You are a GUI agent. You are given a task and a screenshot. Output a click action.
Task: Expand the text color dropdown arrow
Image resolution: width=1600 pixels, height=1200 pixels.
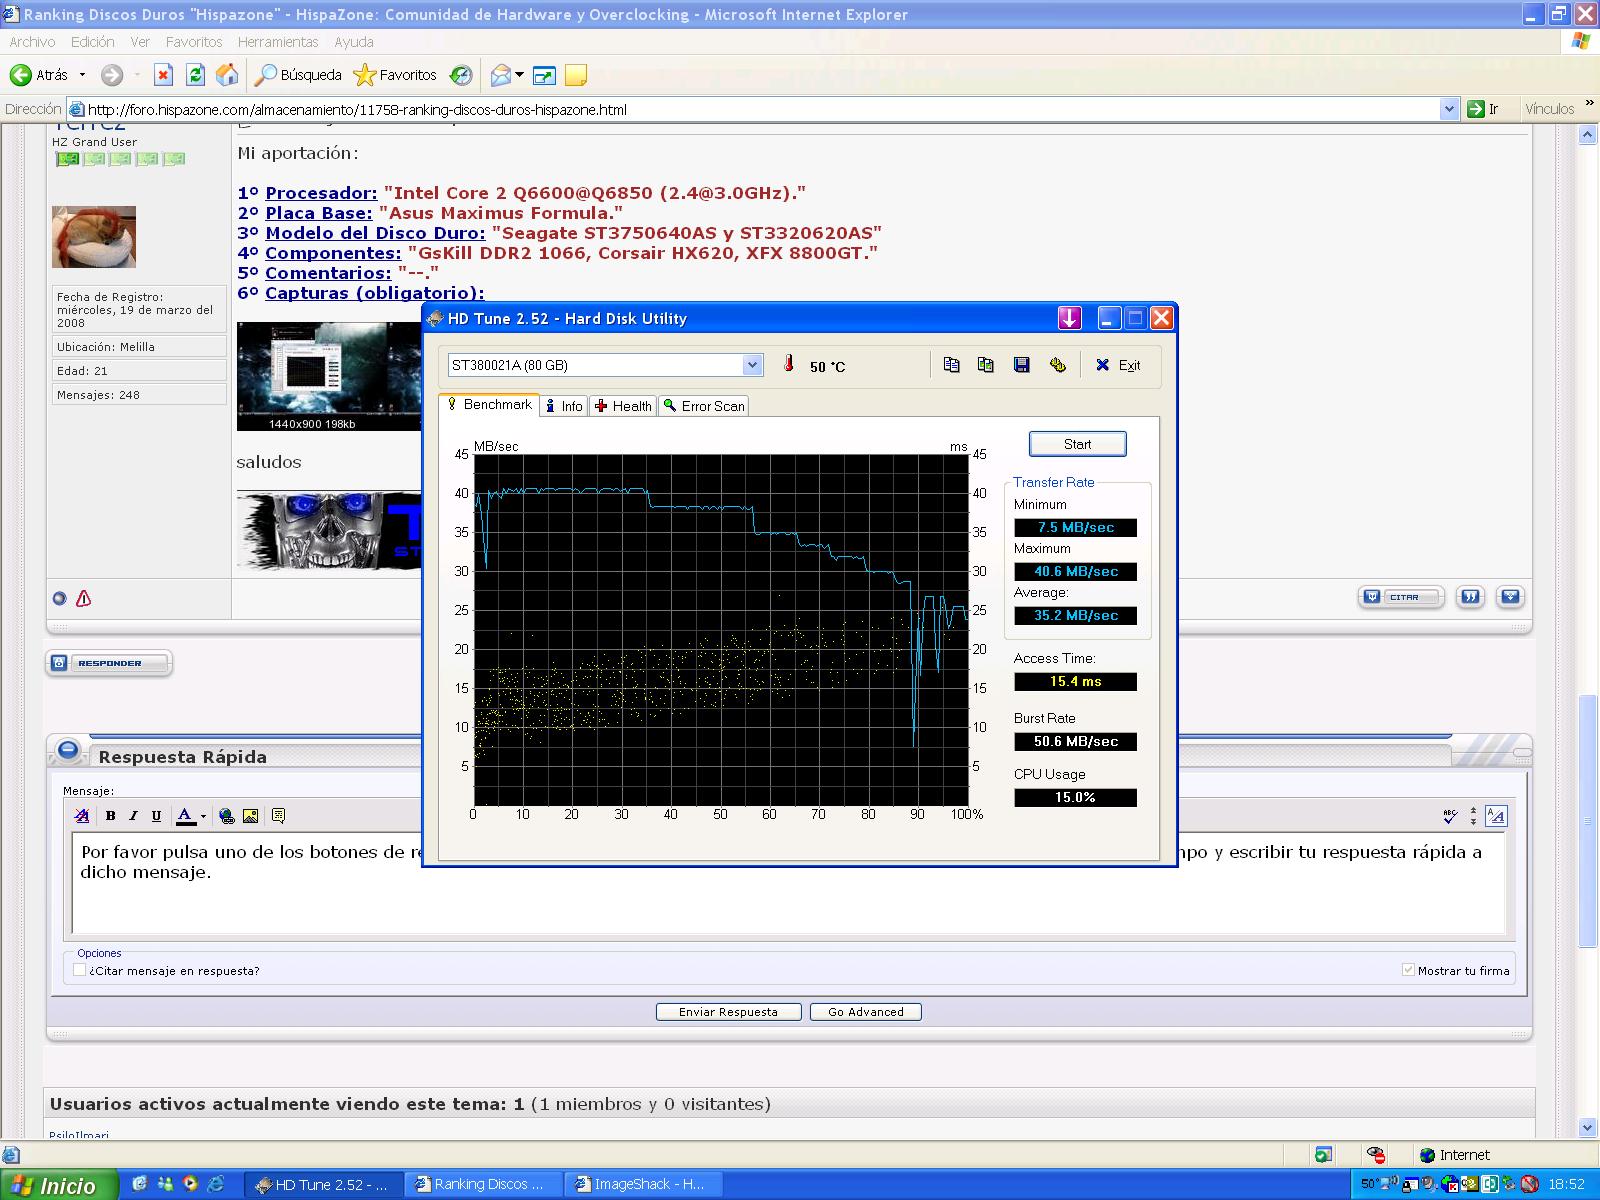pos(203,816)
